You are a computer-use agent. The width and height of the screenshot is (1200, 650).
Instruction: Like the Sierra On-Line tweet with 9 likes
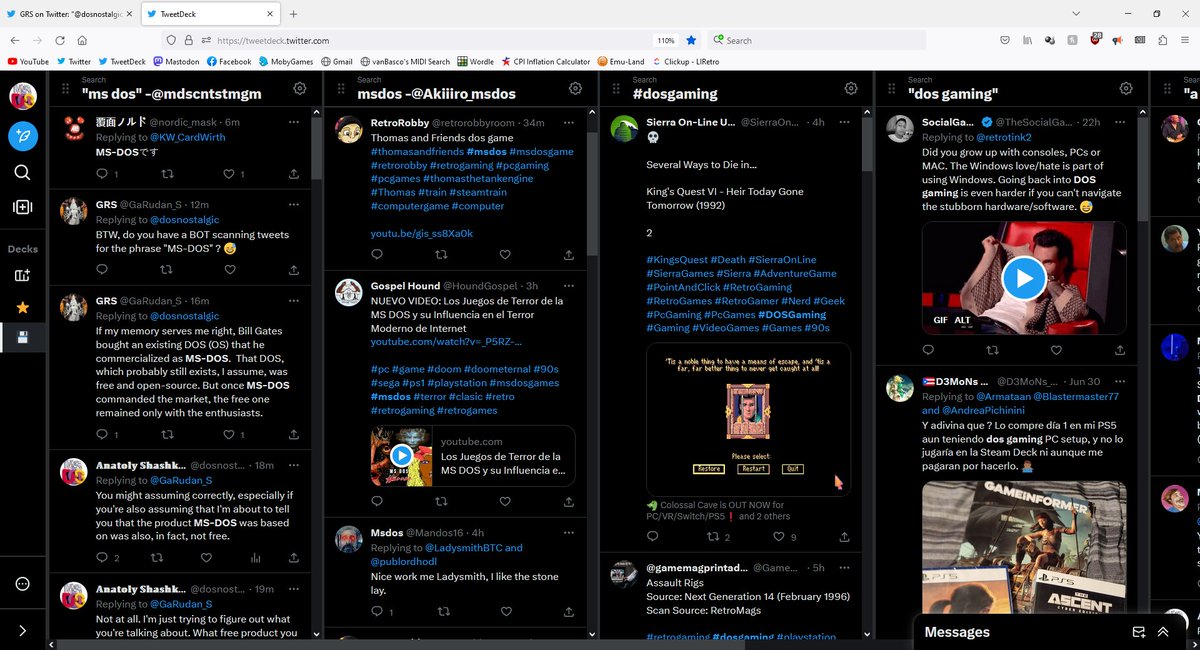[780, 537]
